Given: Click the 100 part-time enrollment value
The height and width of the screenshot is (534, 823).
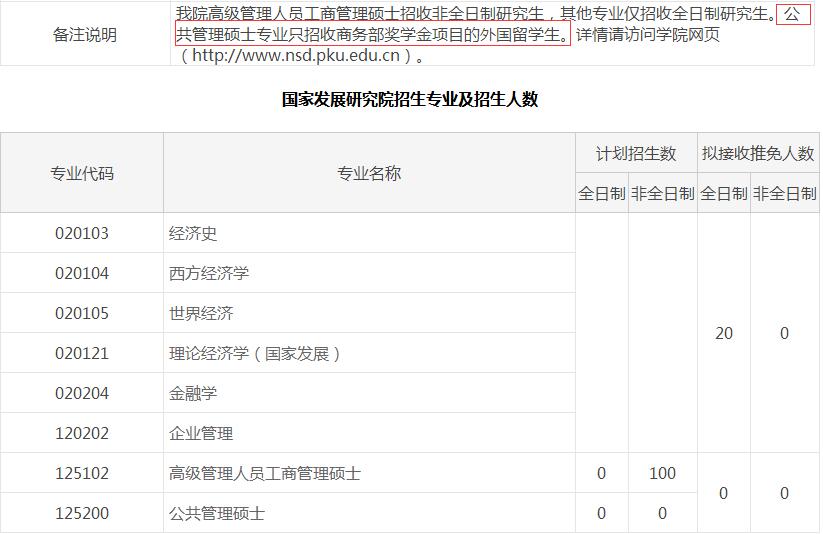Looking at the screenshot, I should point(662,473).
